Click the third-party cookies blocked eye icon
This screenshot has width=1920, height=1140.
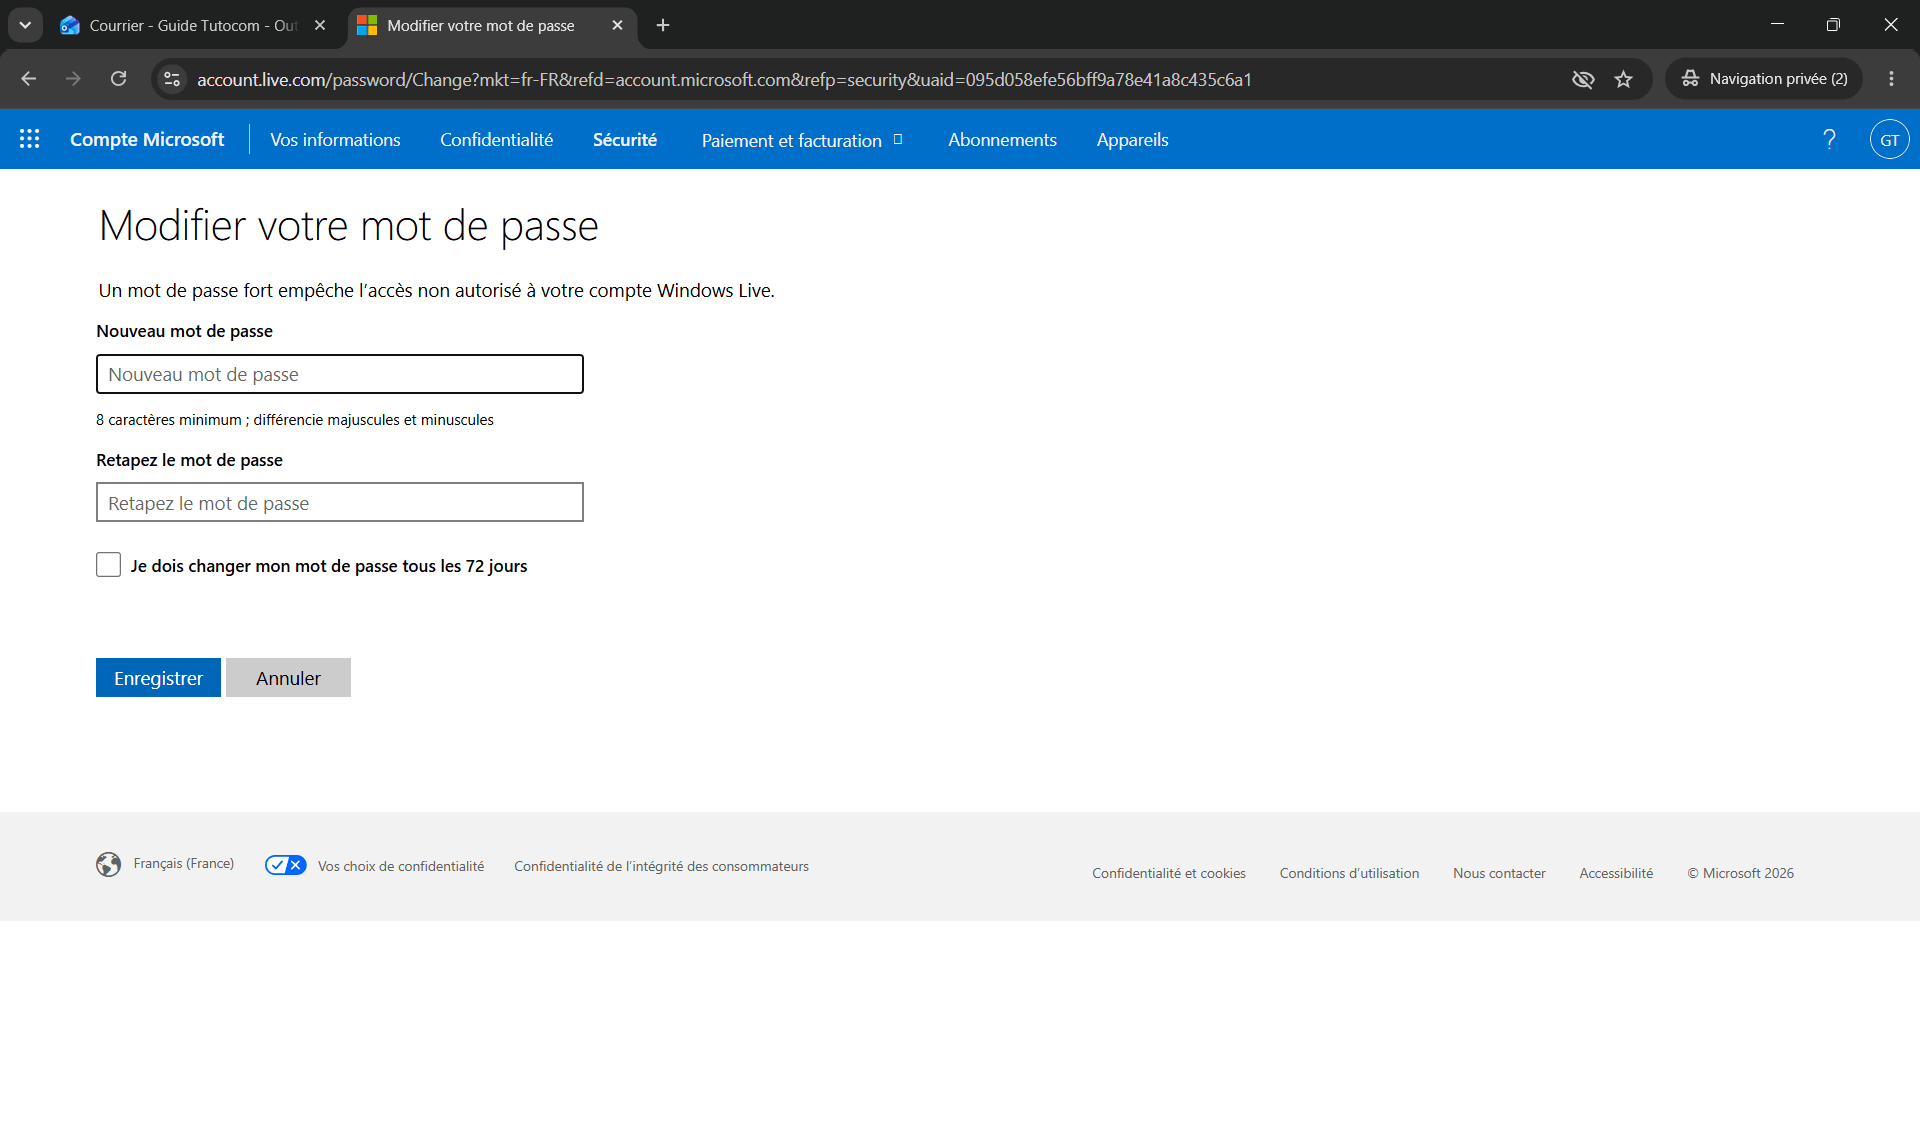pyautogui.click(x=1583, y=79)
